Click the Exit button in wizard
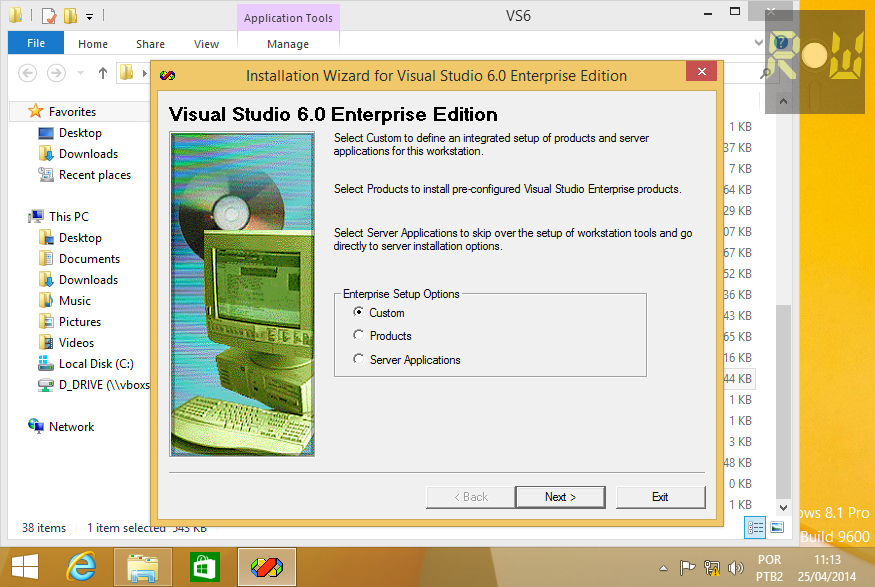Image resolution: width=875 pixels, height=587 pixels. (660, 497)
